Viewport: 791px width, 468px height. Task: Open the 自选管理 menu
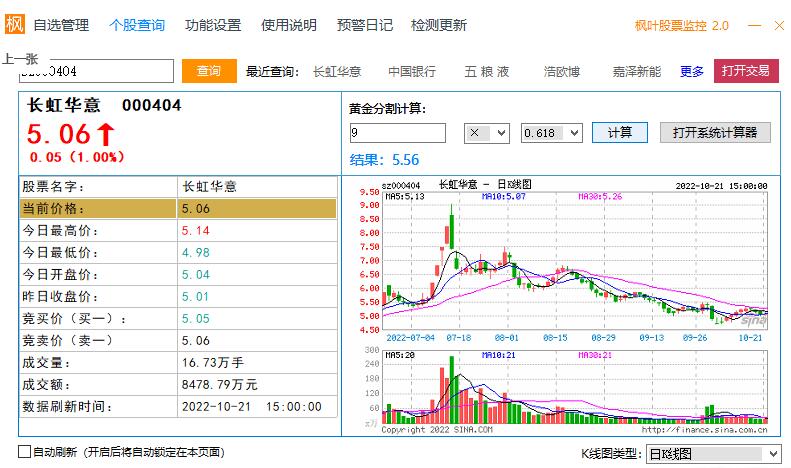point(61,25)
